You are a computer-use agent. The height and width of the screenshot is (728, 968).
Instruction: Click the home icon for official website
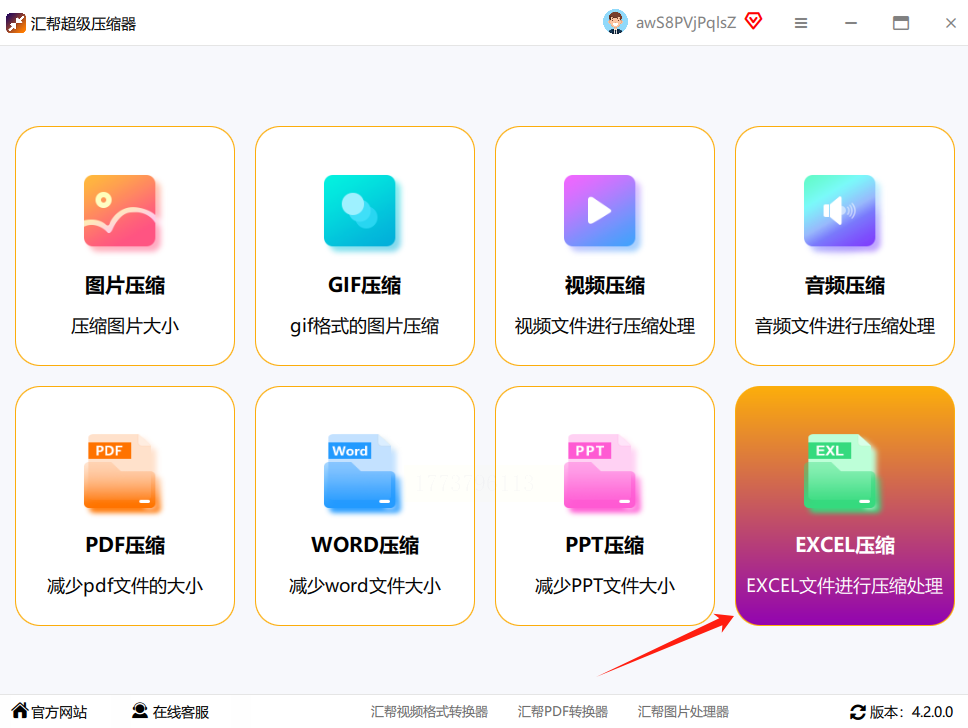pos(20,711)
